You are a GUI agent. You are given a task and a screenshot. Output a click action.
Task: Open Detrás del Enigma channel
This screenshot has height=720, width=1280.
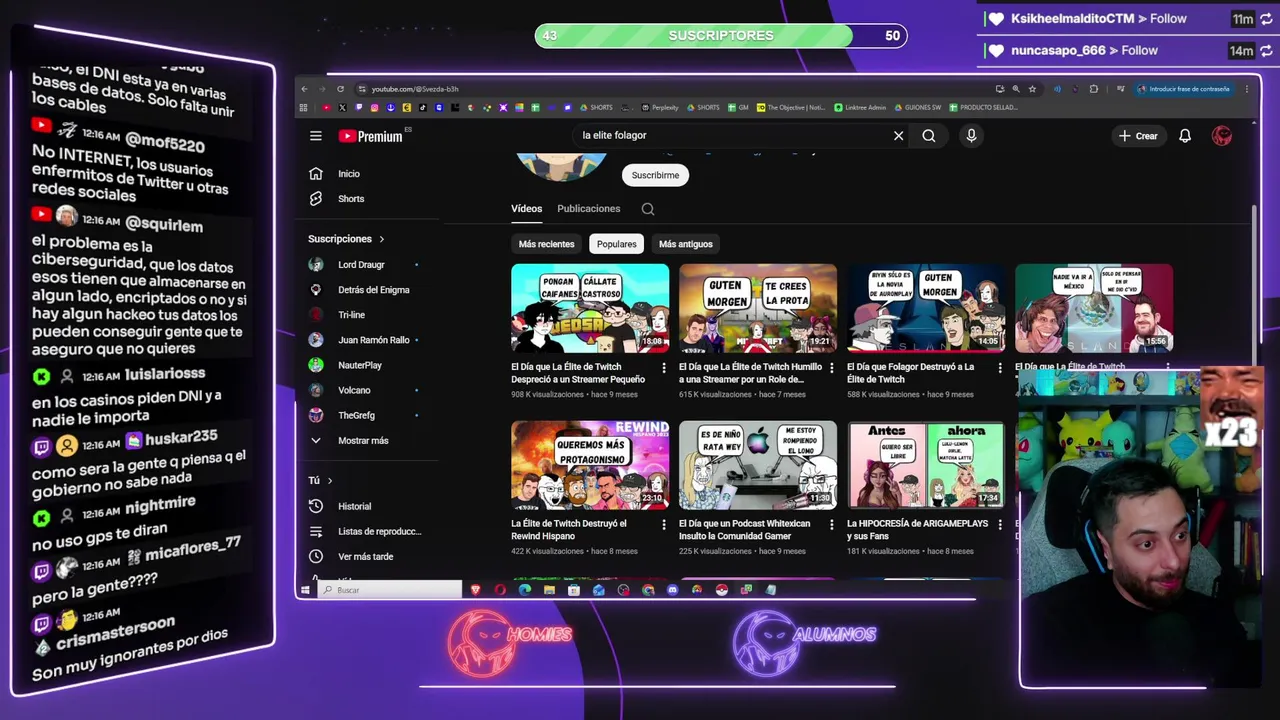tap(373, 290)
